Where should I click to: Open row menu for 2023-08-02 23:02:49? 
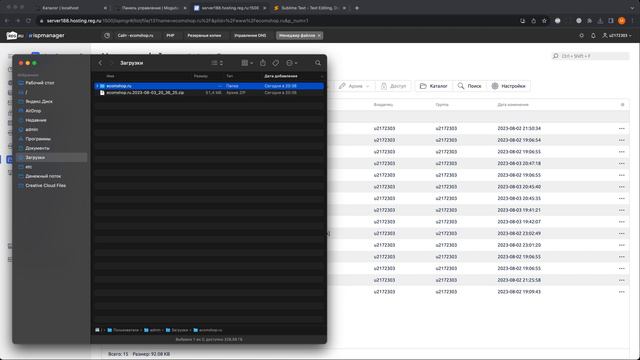pyautogui.click(x=622, y=233)
